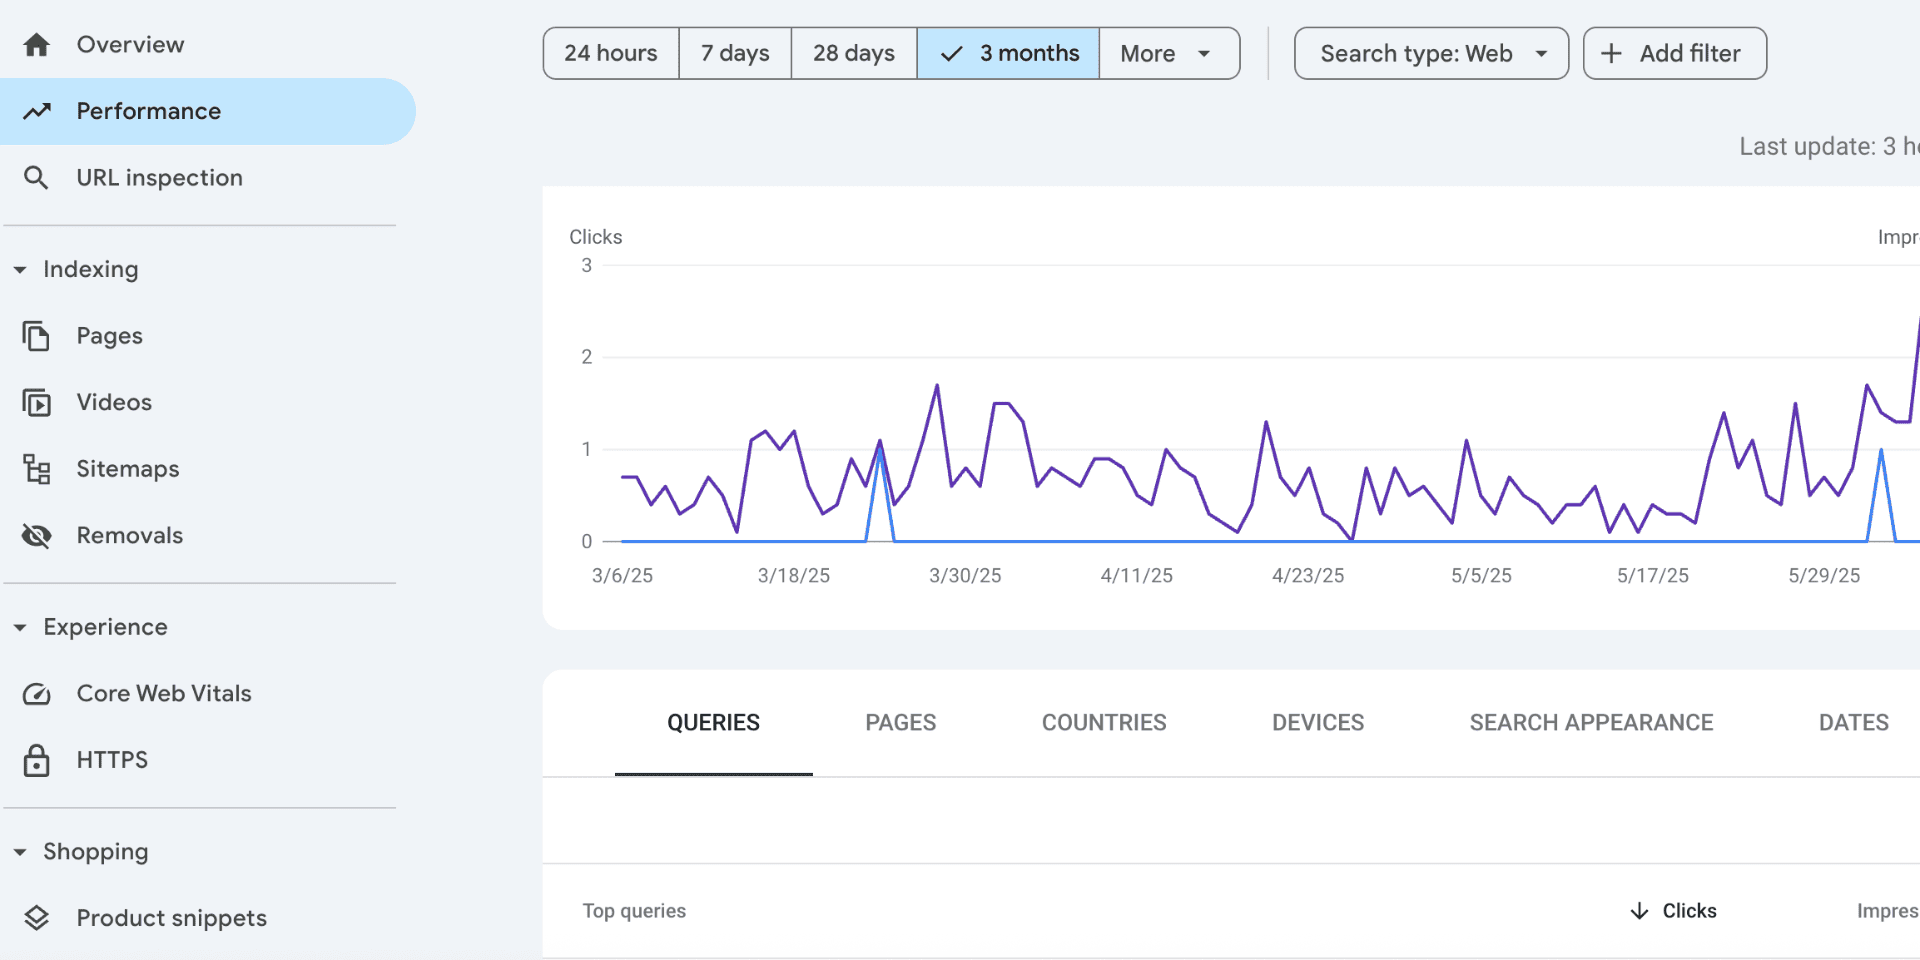Image resolution: width=1920 pixels, height=960 pixels.
Task: Sort table by Clicks column
Action: pos(1675,911)
